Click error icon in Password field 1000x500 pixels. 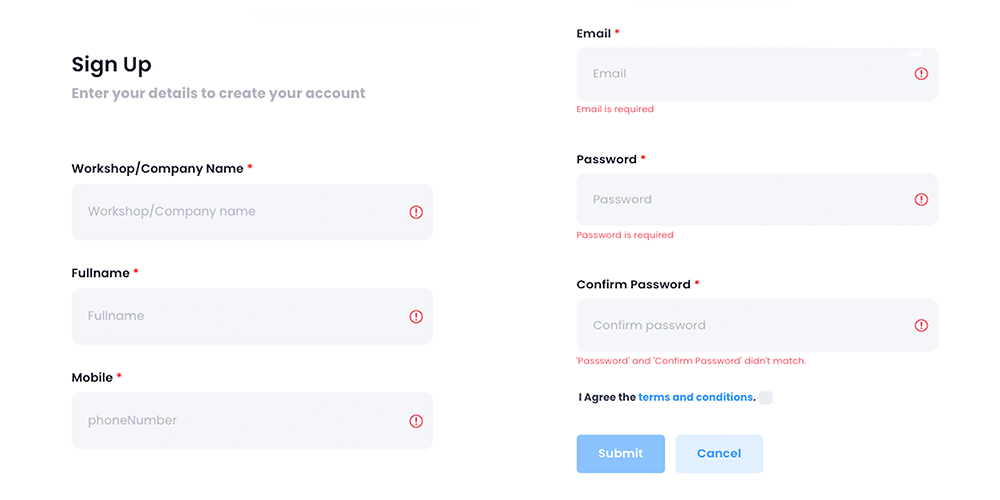(x=921, y=200)
